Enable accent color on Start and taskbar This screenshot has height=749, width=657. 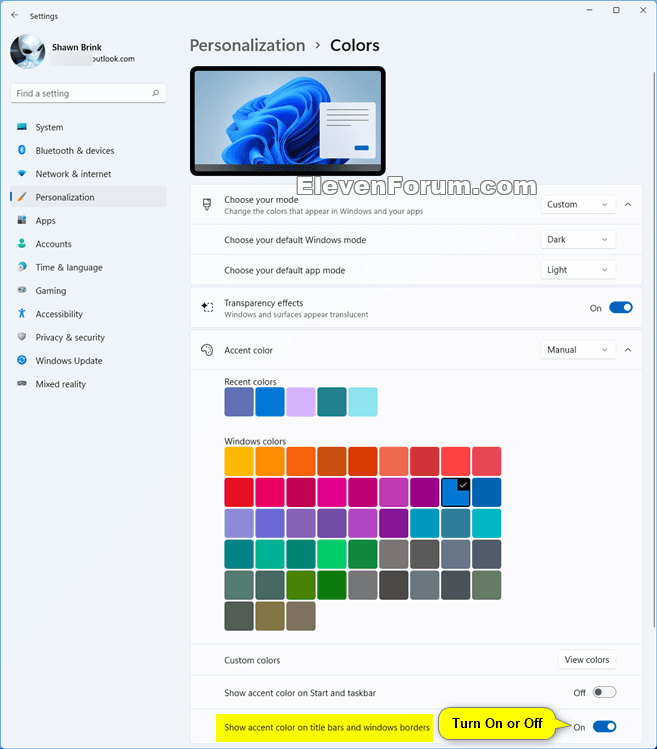[604, 692]
